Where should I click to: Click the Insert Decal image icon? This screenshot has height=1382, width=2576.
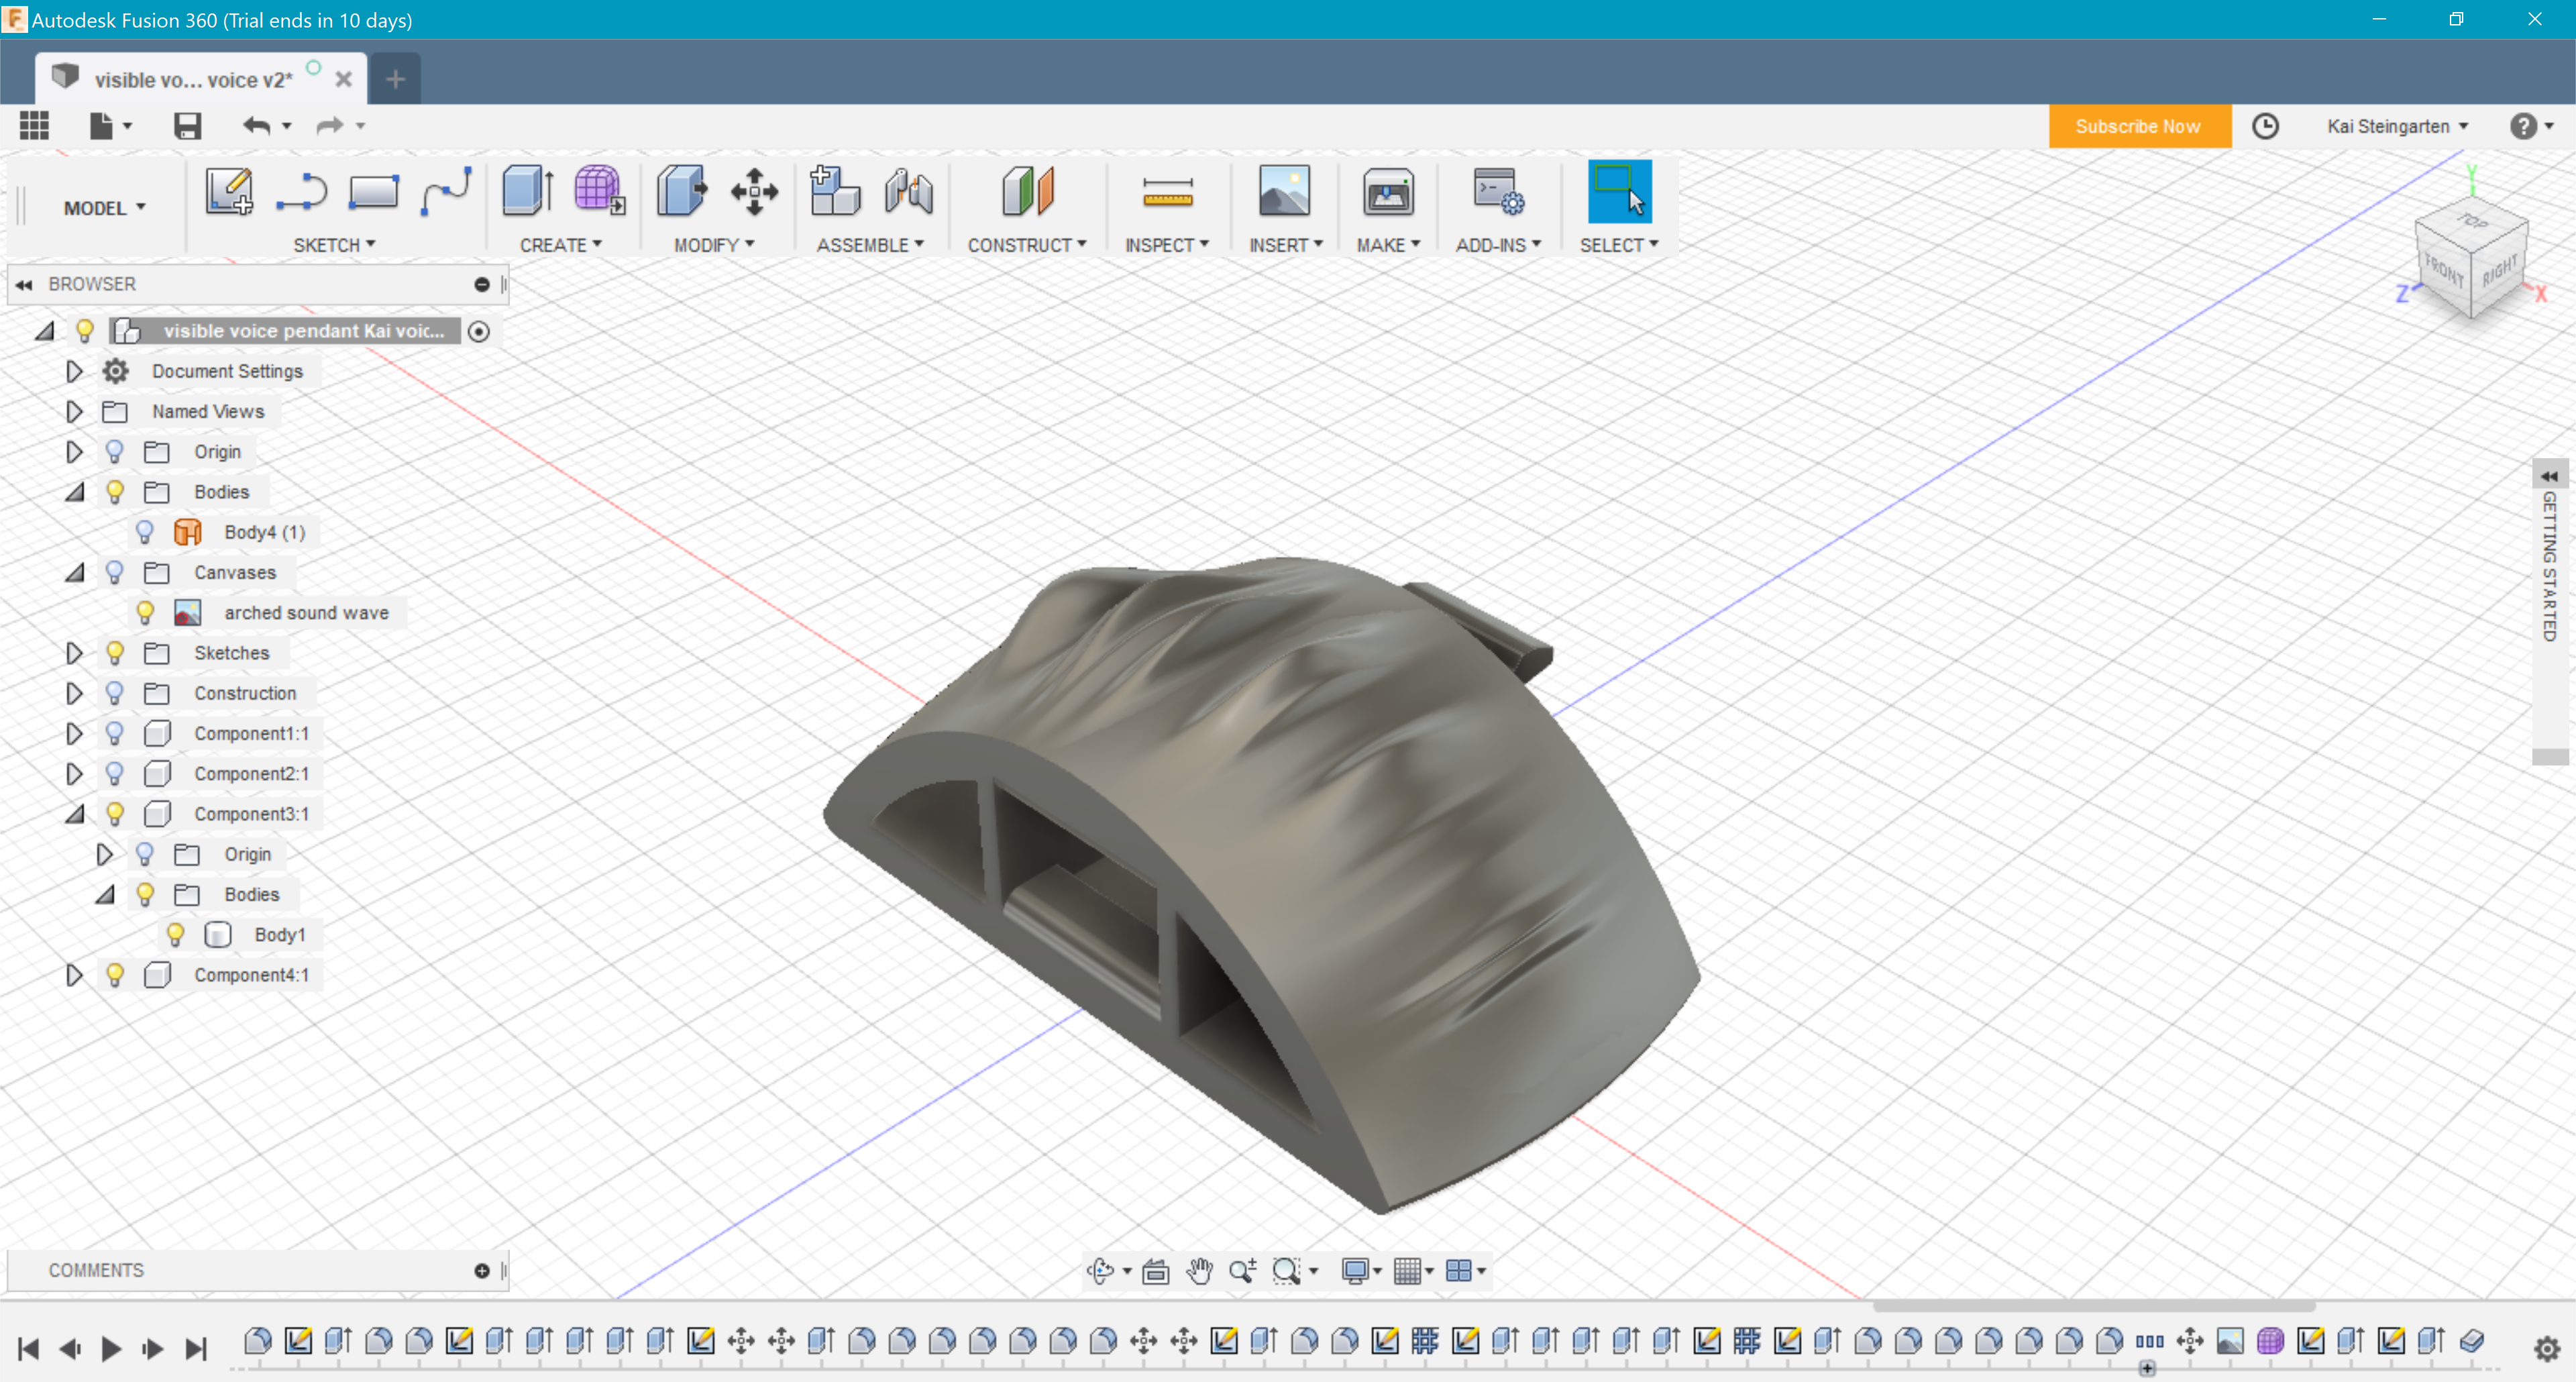coord(1284,191)
